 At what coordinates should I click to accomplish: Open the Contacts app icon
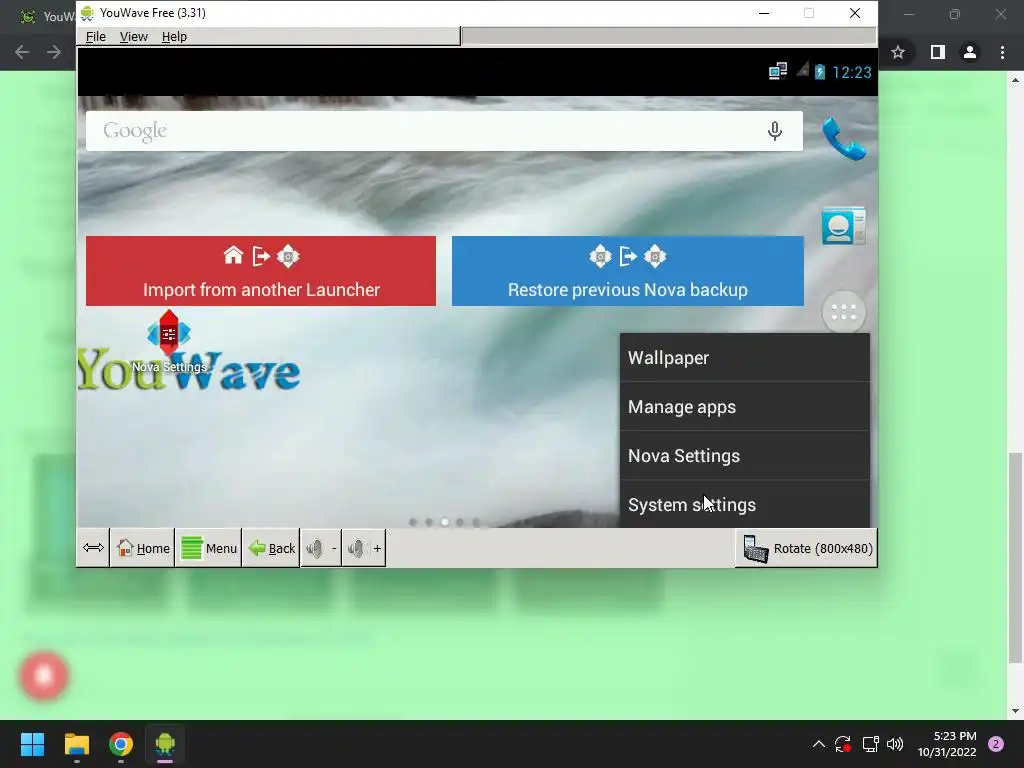[x=844, y=226]
